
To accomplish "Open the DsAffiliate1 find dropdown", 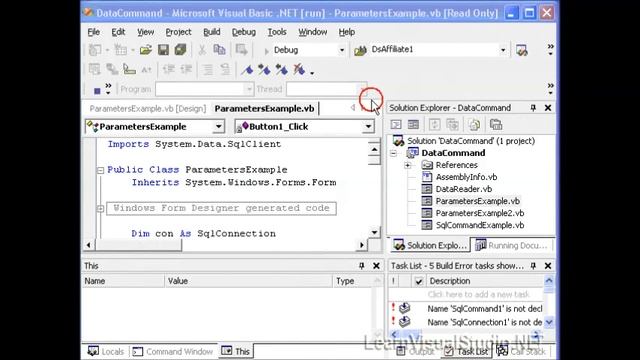I will pyautogui.click(x=503, y=50).
